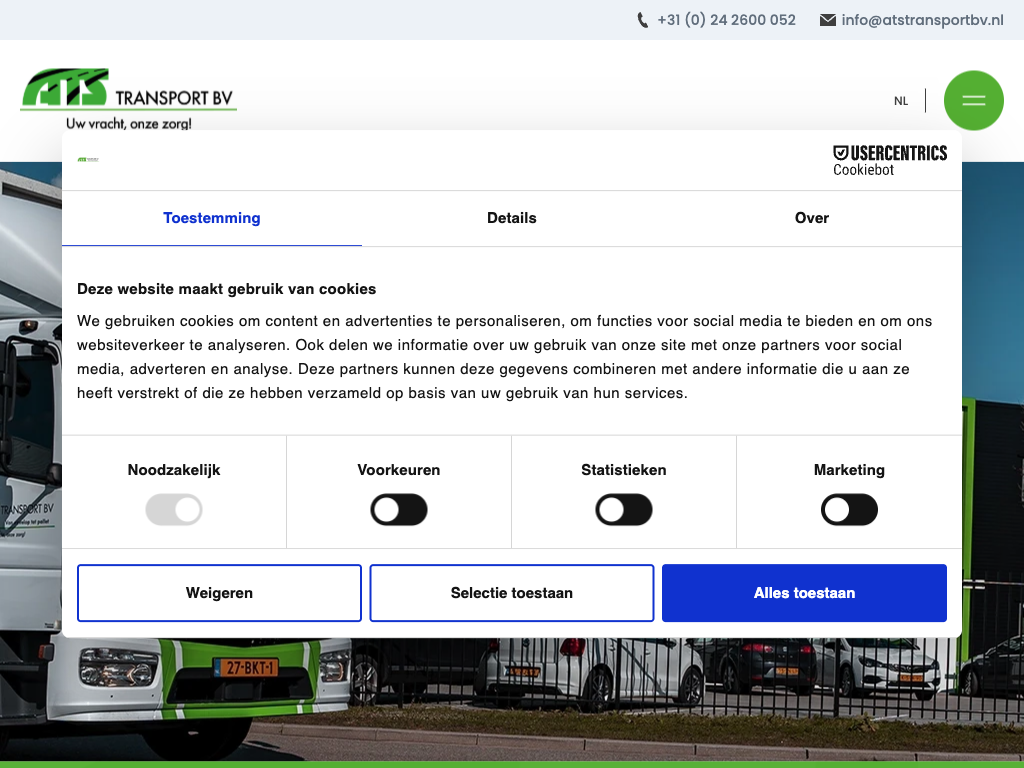Switch to the Details tab
1024x768 pixels.
(512, 218)
